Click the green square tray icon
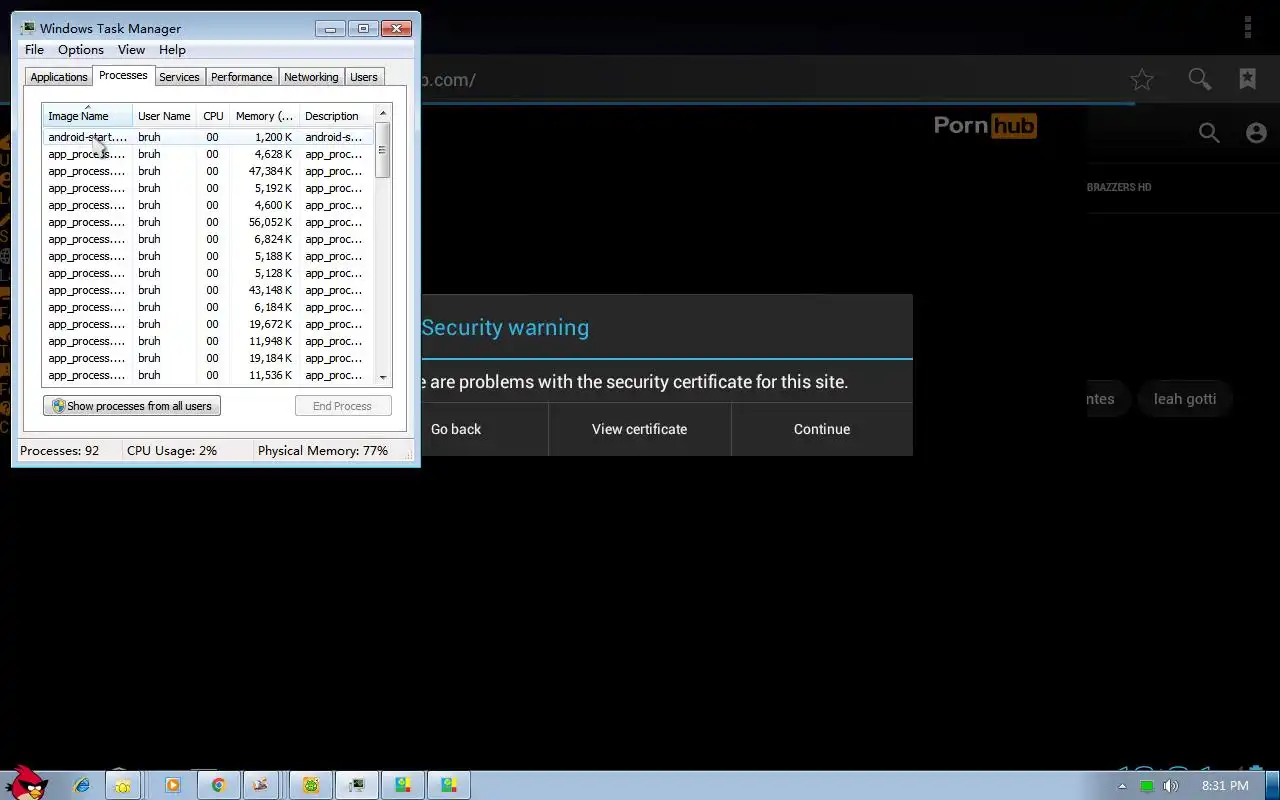The height and width of the screenshot is (800, 1280). pyautogui.click(x=1147, y=786)
